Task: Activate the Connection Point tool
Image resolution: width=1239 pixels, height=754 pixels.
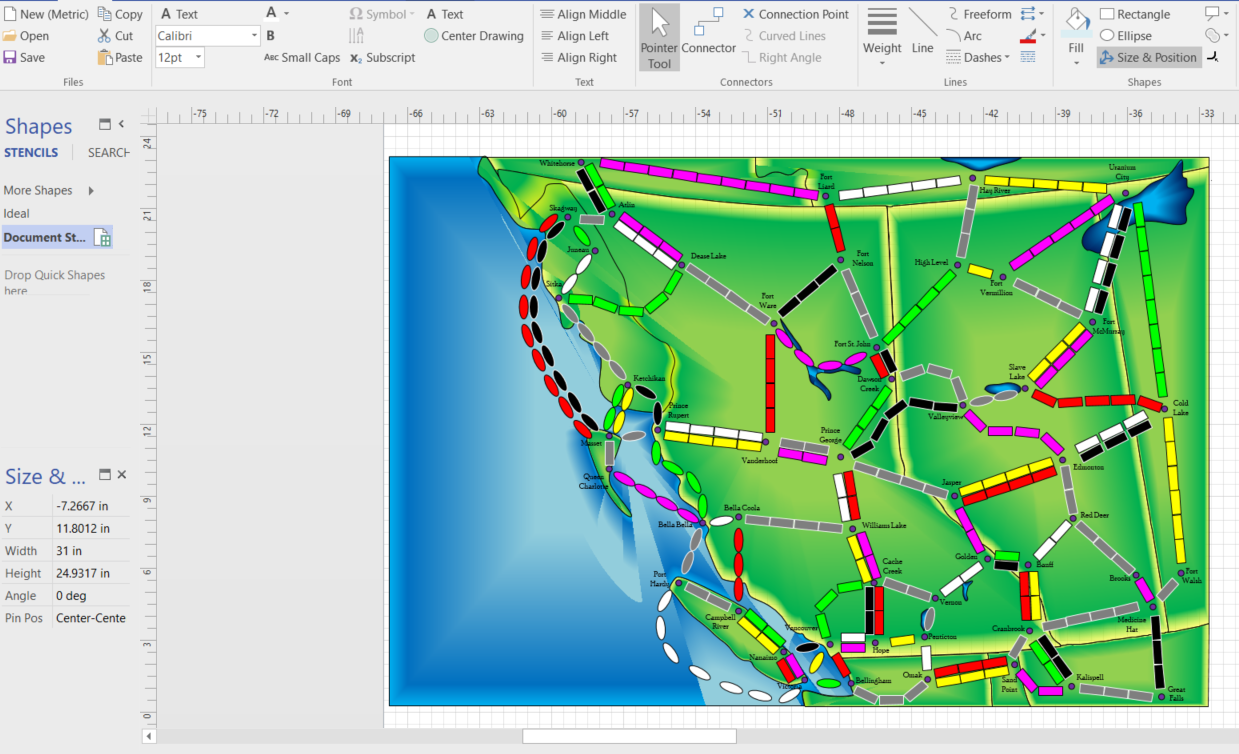Action: [795, 14]
